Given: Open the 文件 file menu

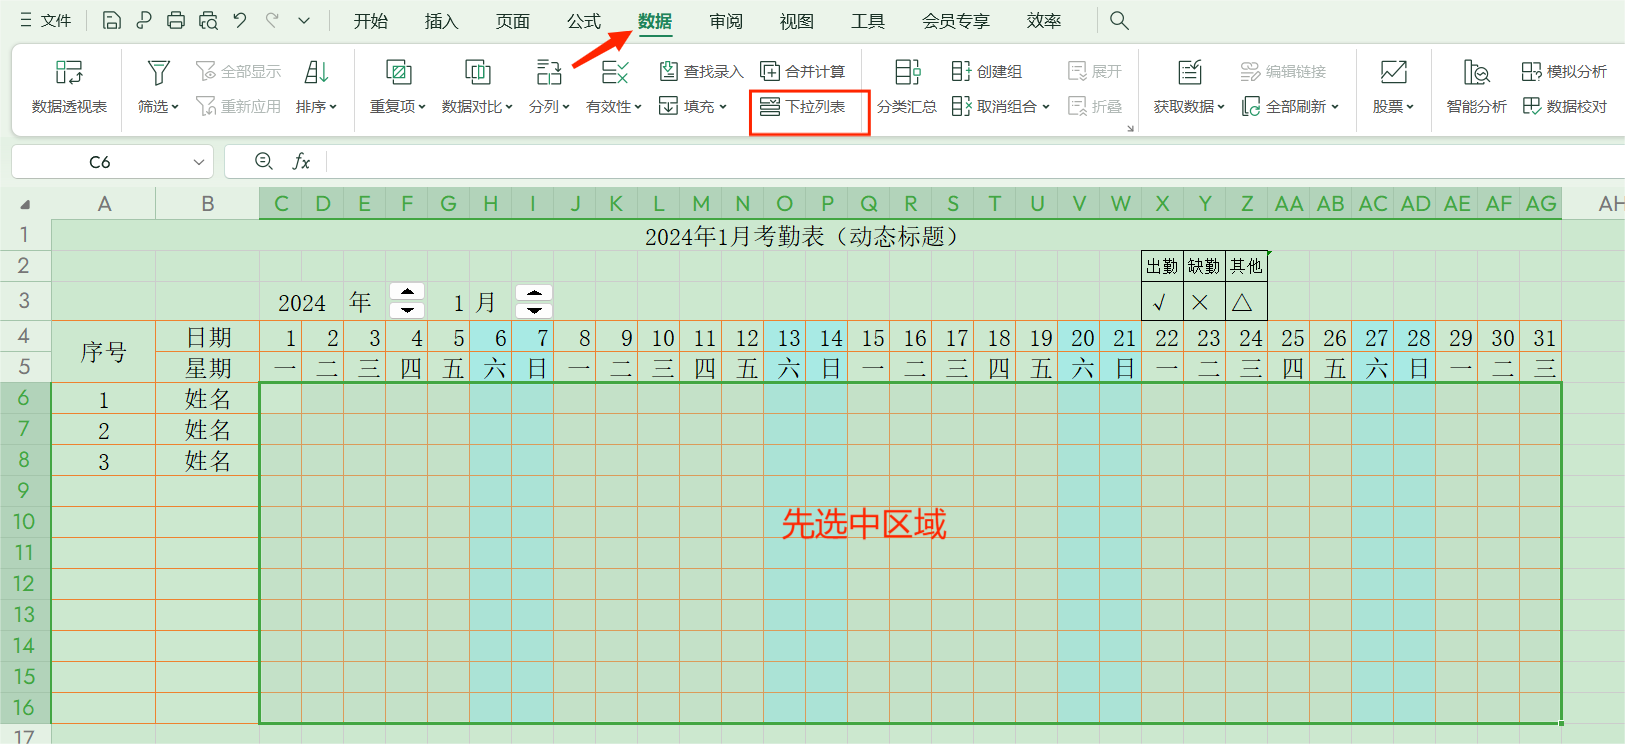Looking at the screenshot, I should 45,20.
